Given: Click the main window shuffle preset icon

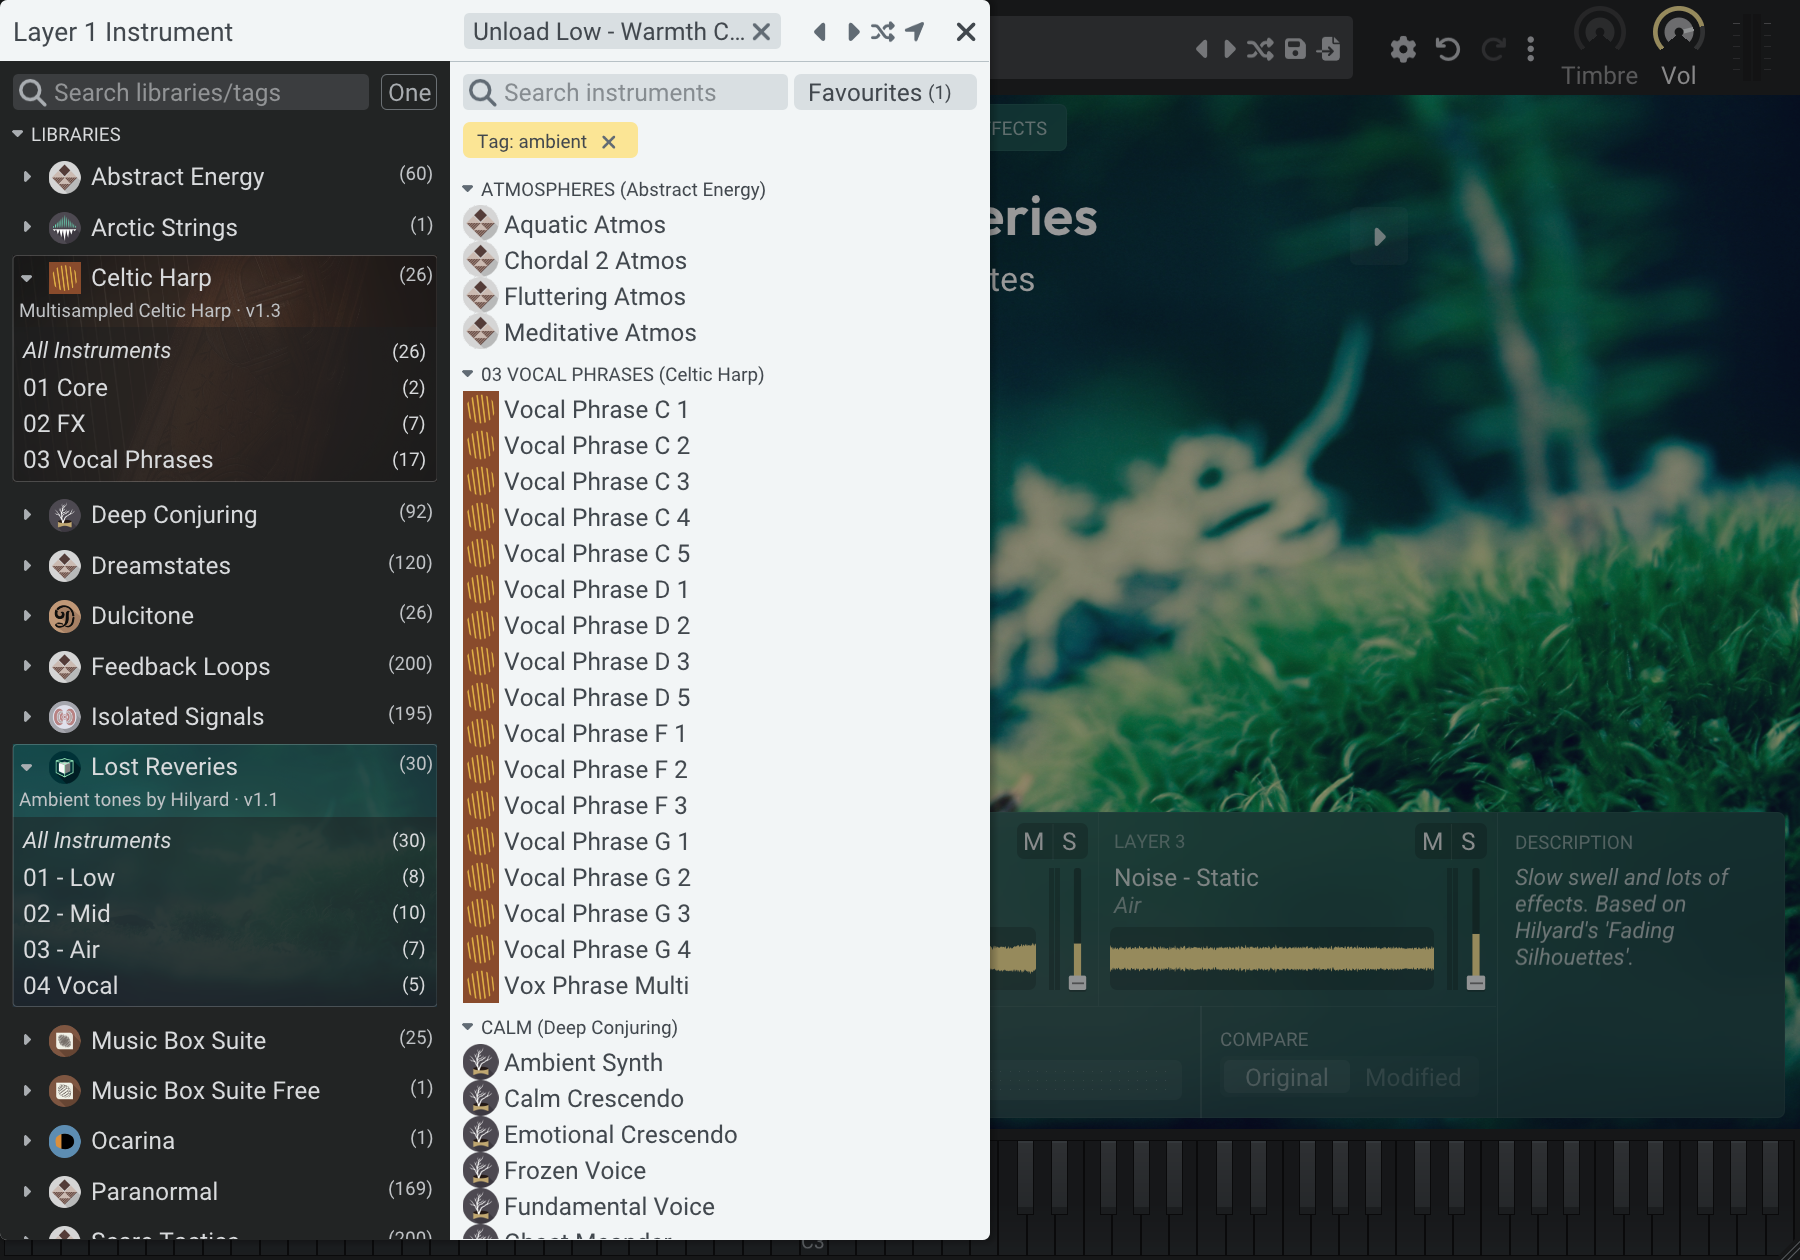Looking at the screenshot, I should [x=1260, y=49].
